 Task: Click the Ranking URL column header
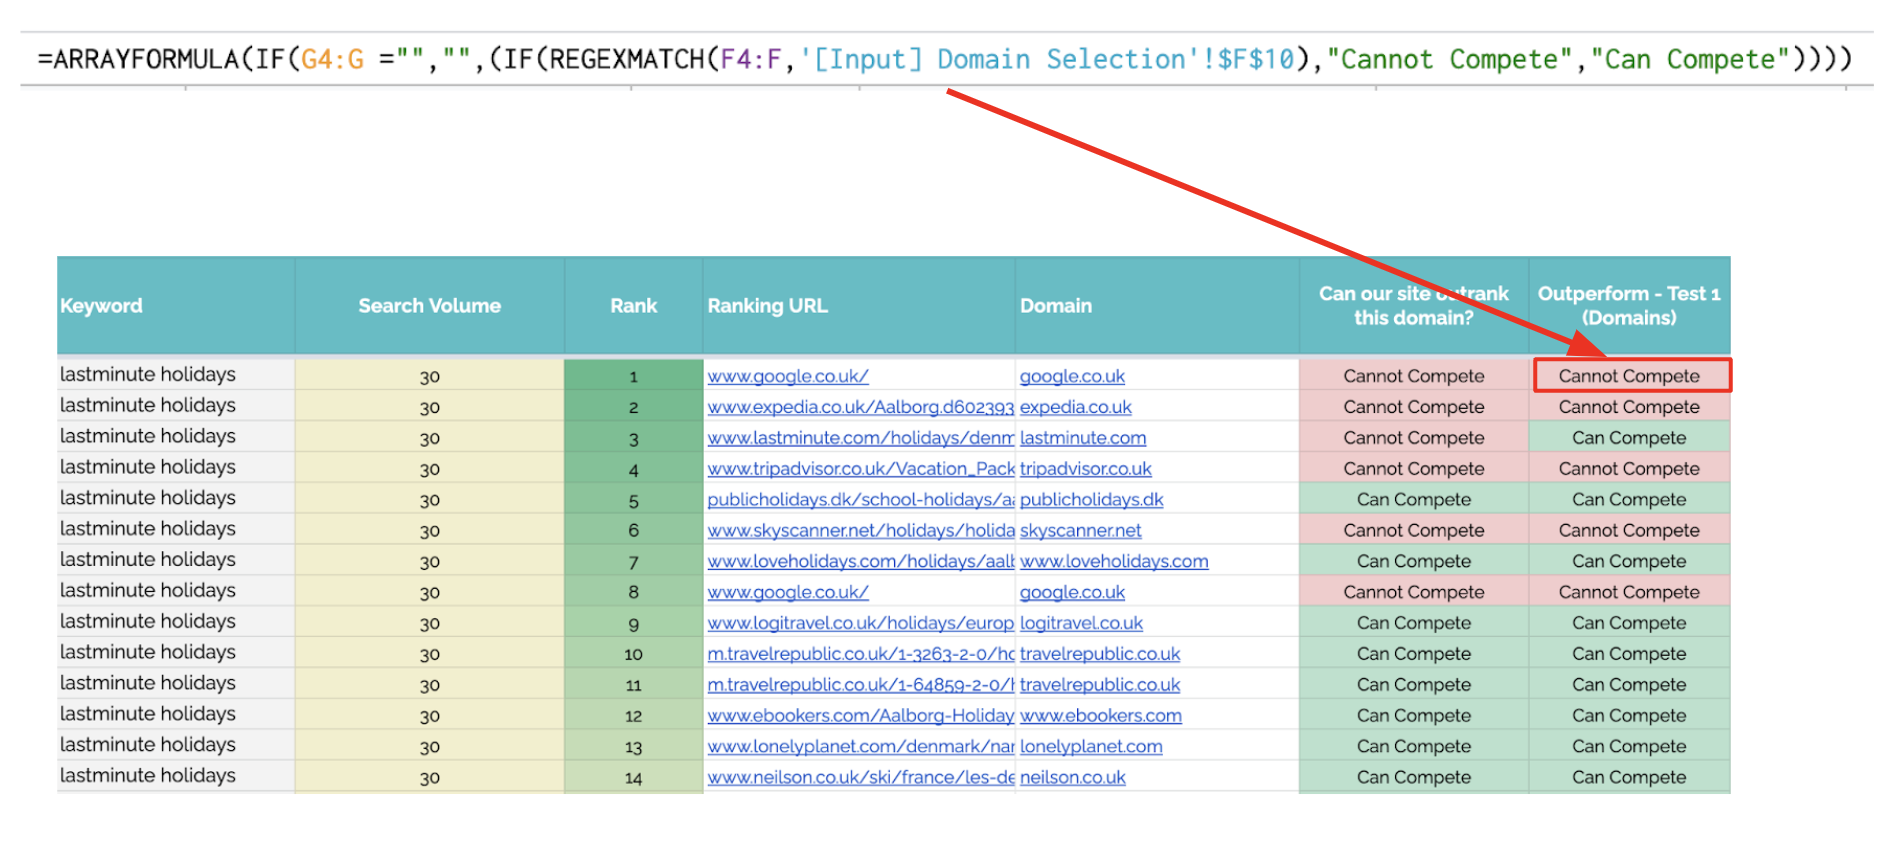[x=767, y=306]
